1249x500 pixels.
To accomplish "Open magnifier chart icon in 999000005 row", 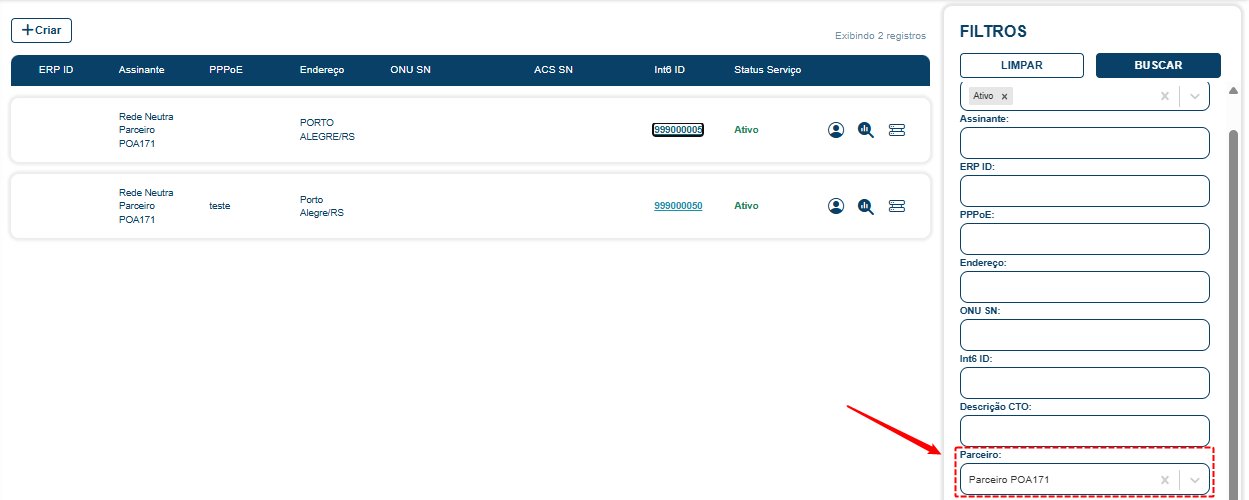I will [x=866, y=130].
